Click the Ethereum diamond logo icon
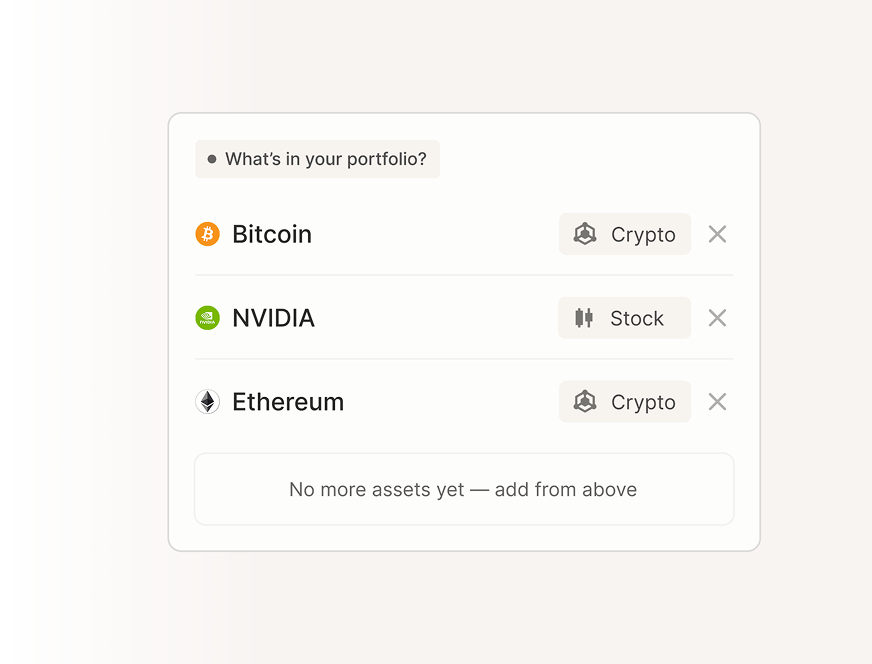Screen dimensions: 872x664 [x=207, y=402]
